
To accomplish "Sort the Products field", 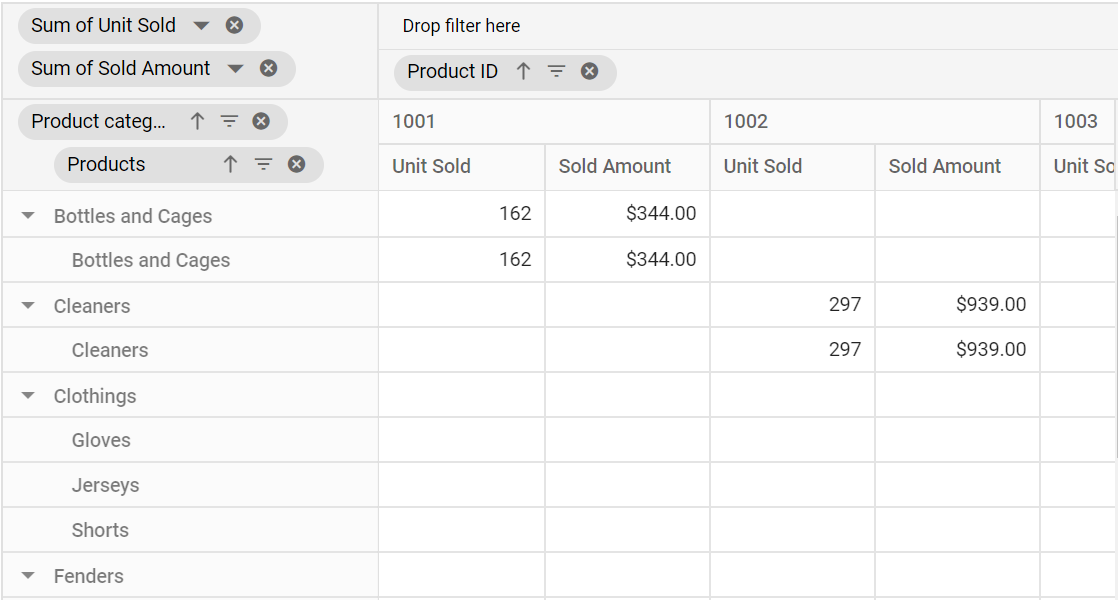I will pos(230,165).
